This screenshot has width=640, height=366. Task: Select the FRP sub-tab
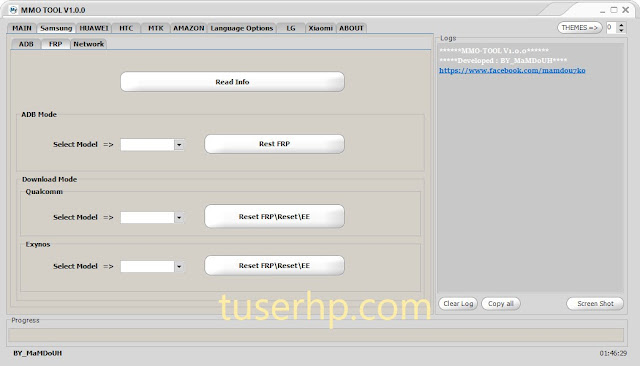coord(56,44)
